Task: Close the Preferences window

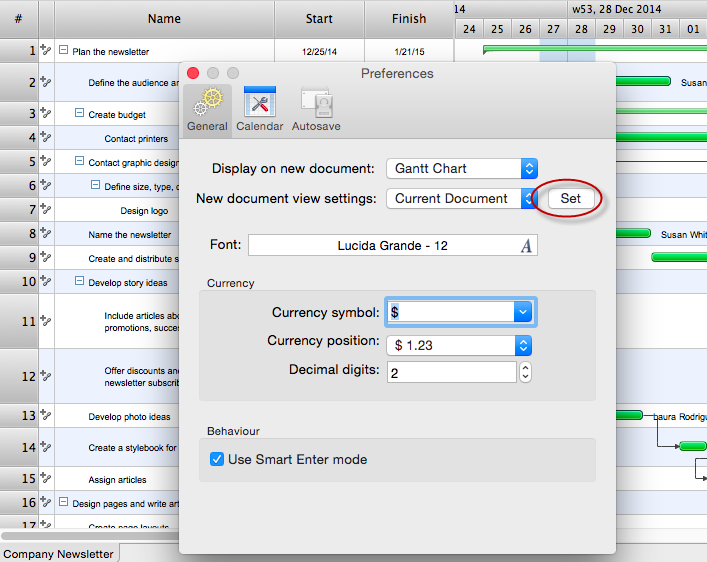Action: 193,73
